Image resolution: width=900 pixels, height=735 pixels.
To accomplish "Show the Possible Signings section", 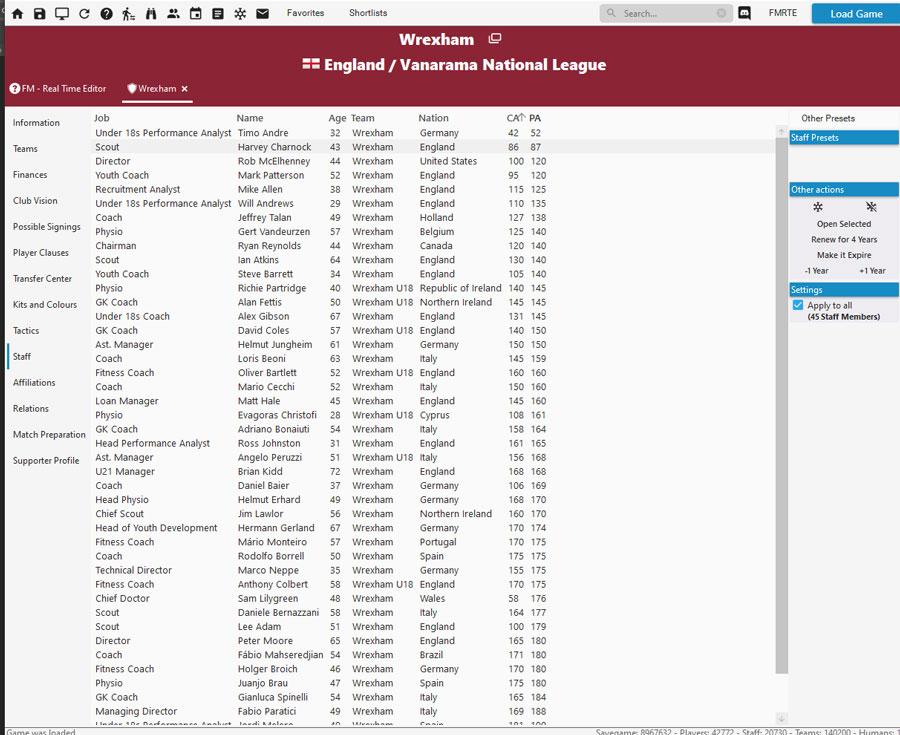I will pyautogui.click(x=46, y=227).
